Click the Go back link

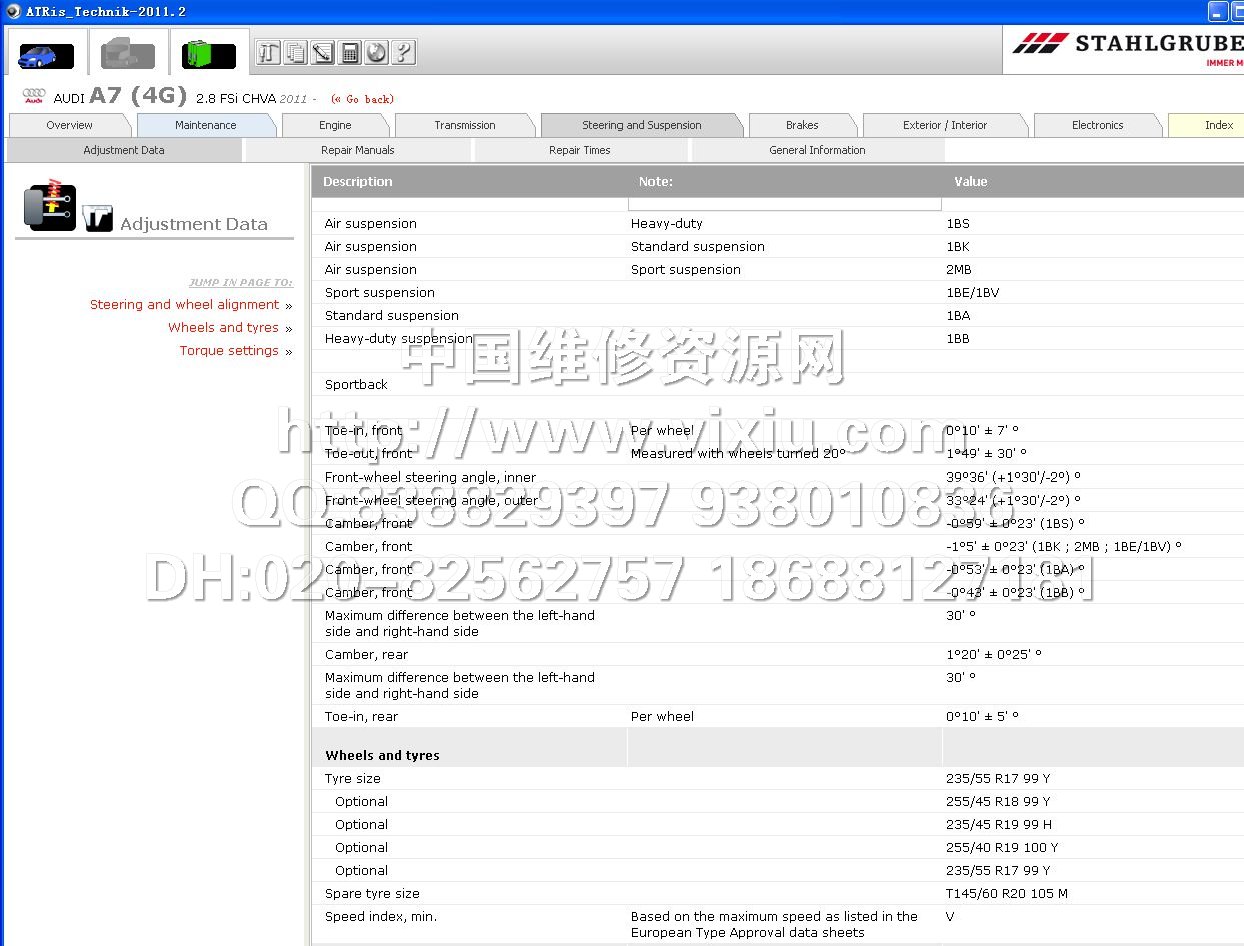pos(363,99)
